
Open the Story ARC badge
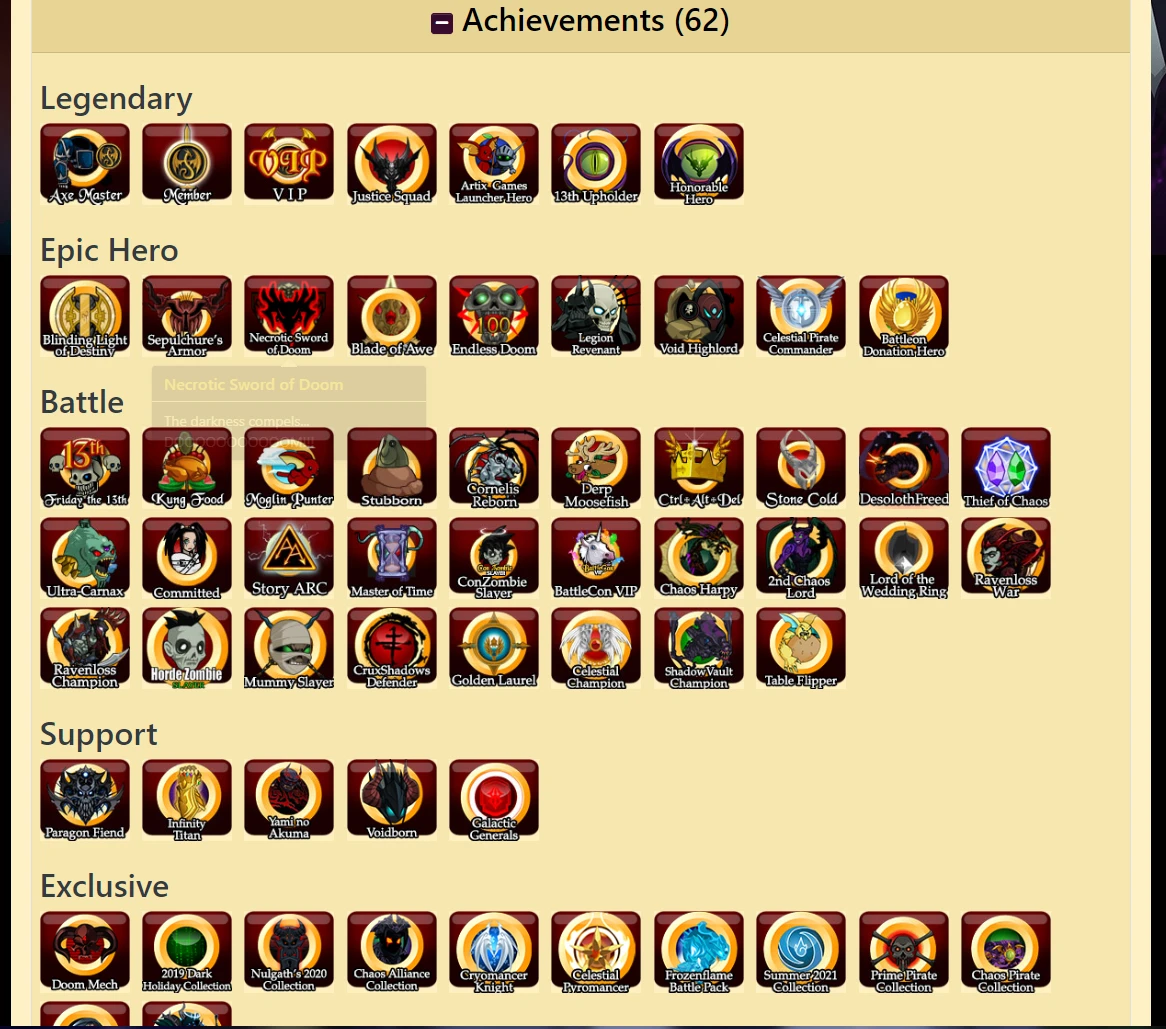(289, 558)
